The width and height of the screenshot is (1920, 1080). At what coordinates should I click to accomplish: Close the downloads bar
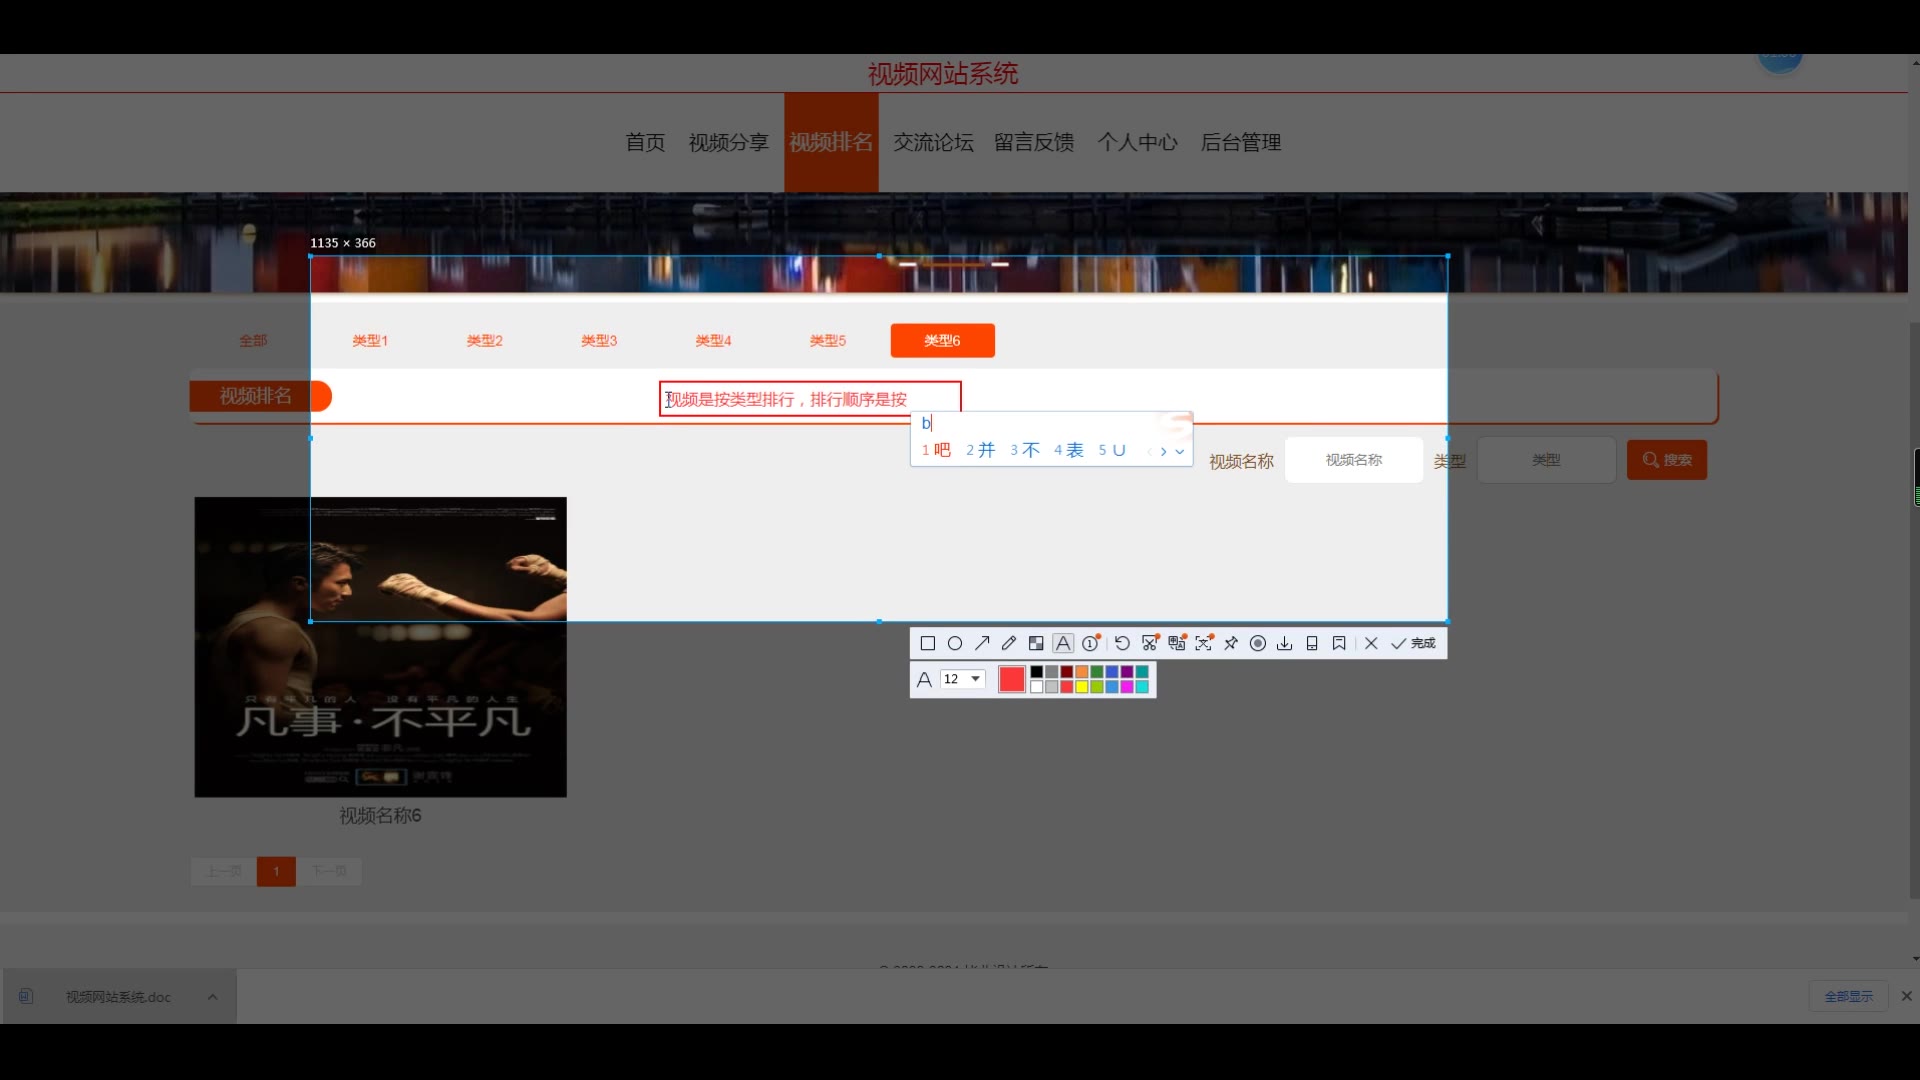1906,996
